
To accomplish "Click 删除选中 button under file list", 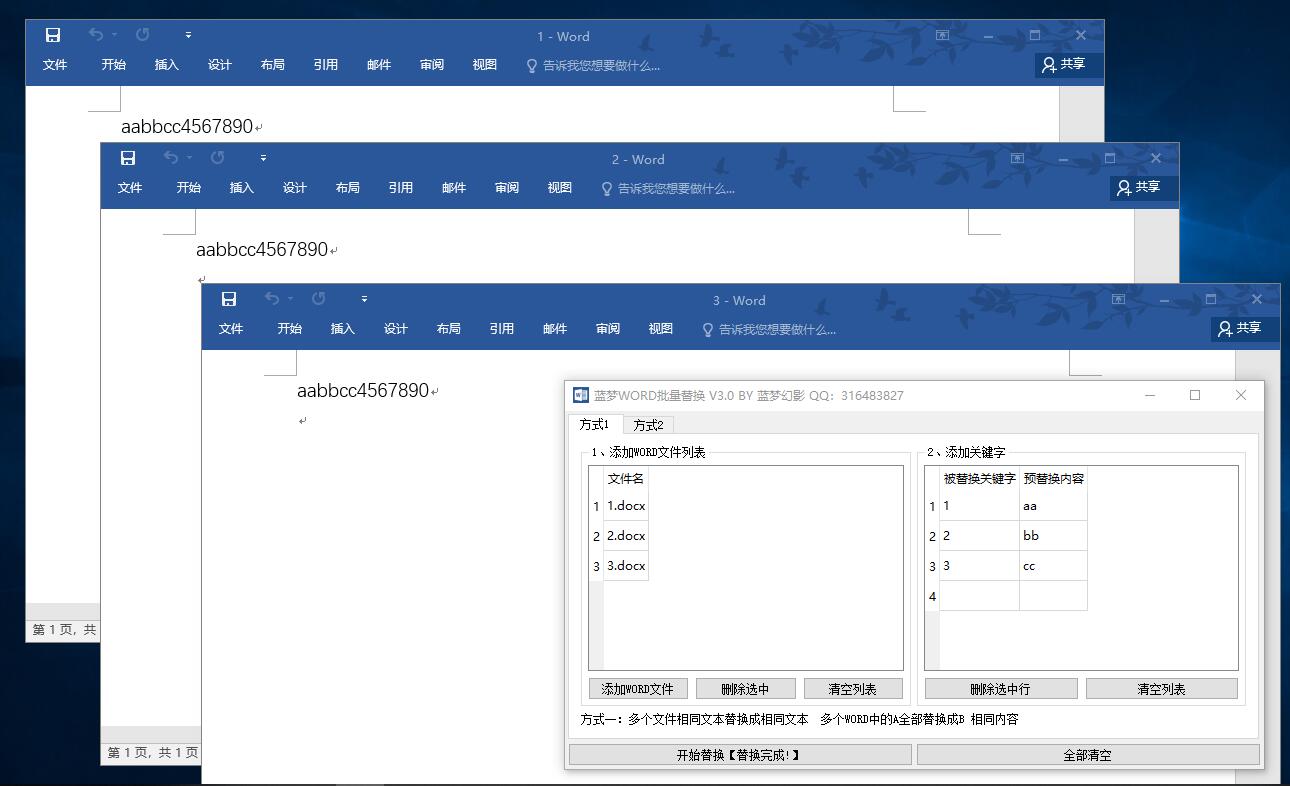I will (x=745, y=689).
